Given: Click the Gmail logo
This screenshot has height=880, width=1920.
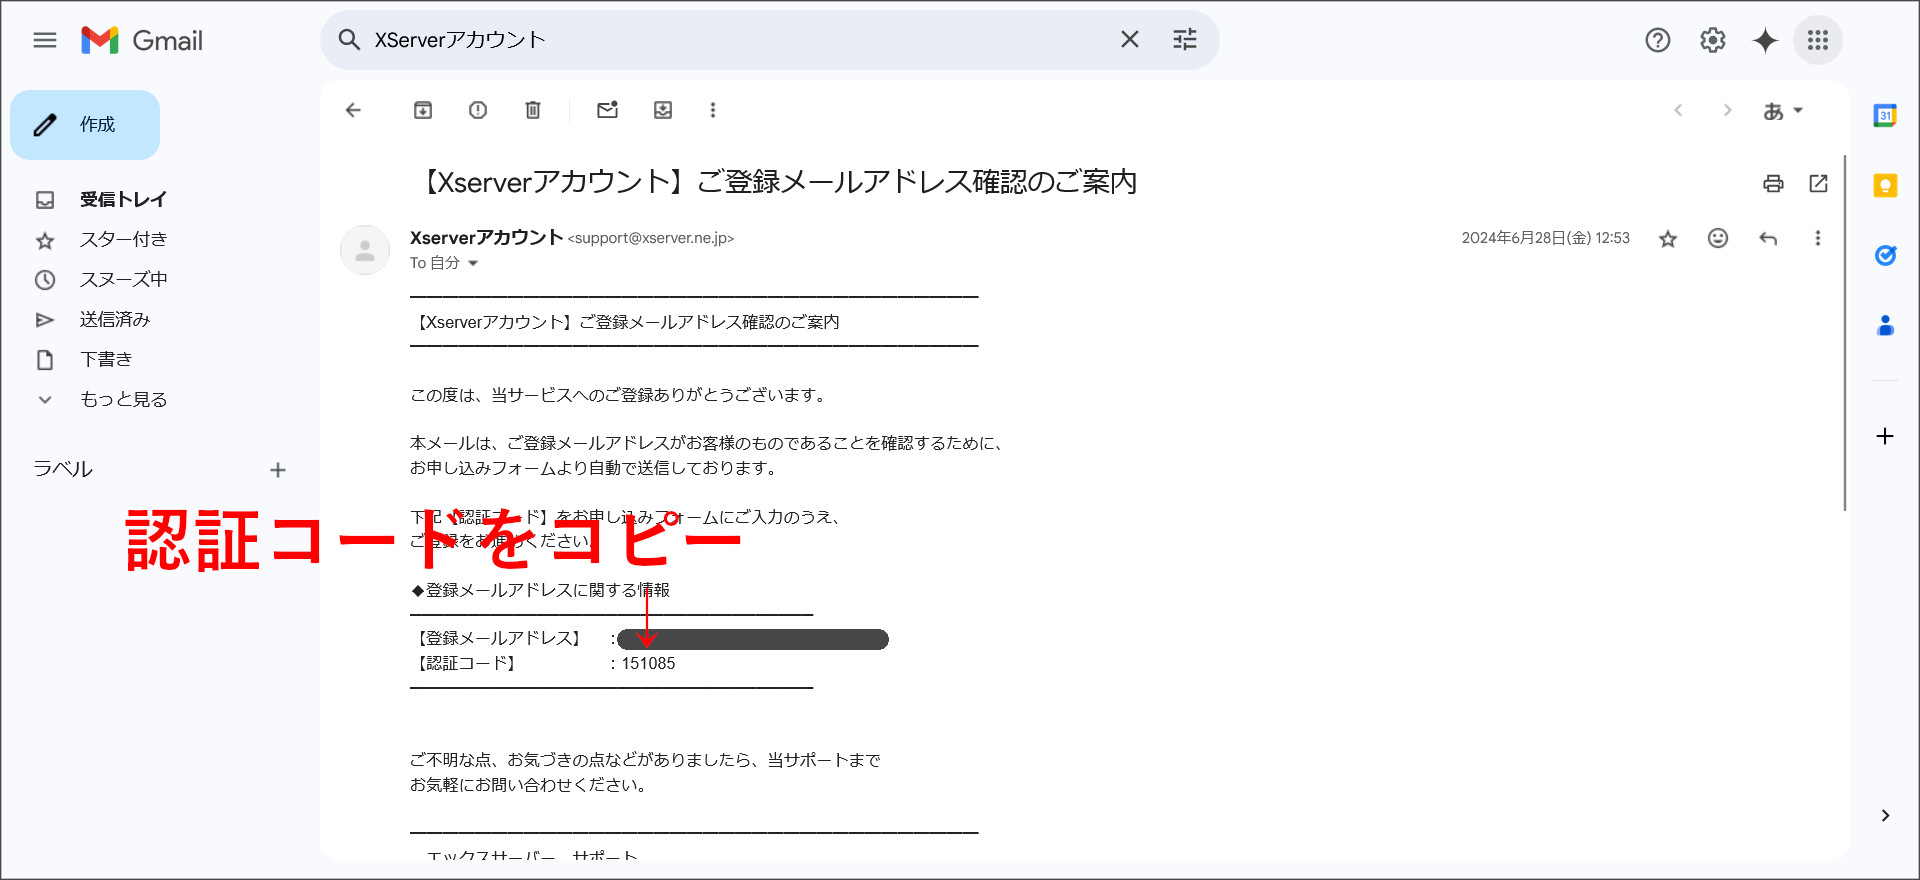Looking at the screenshot, I should 142,40.
